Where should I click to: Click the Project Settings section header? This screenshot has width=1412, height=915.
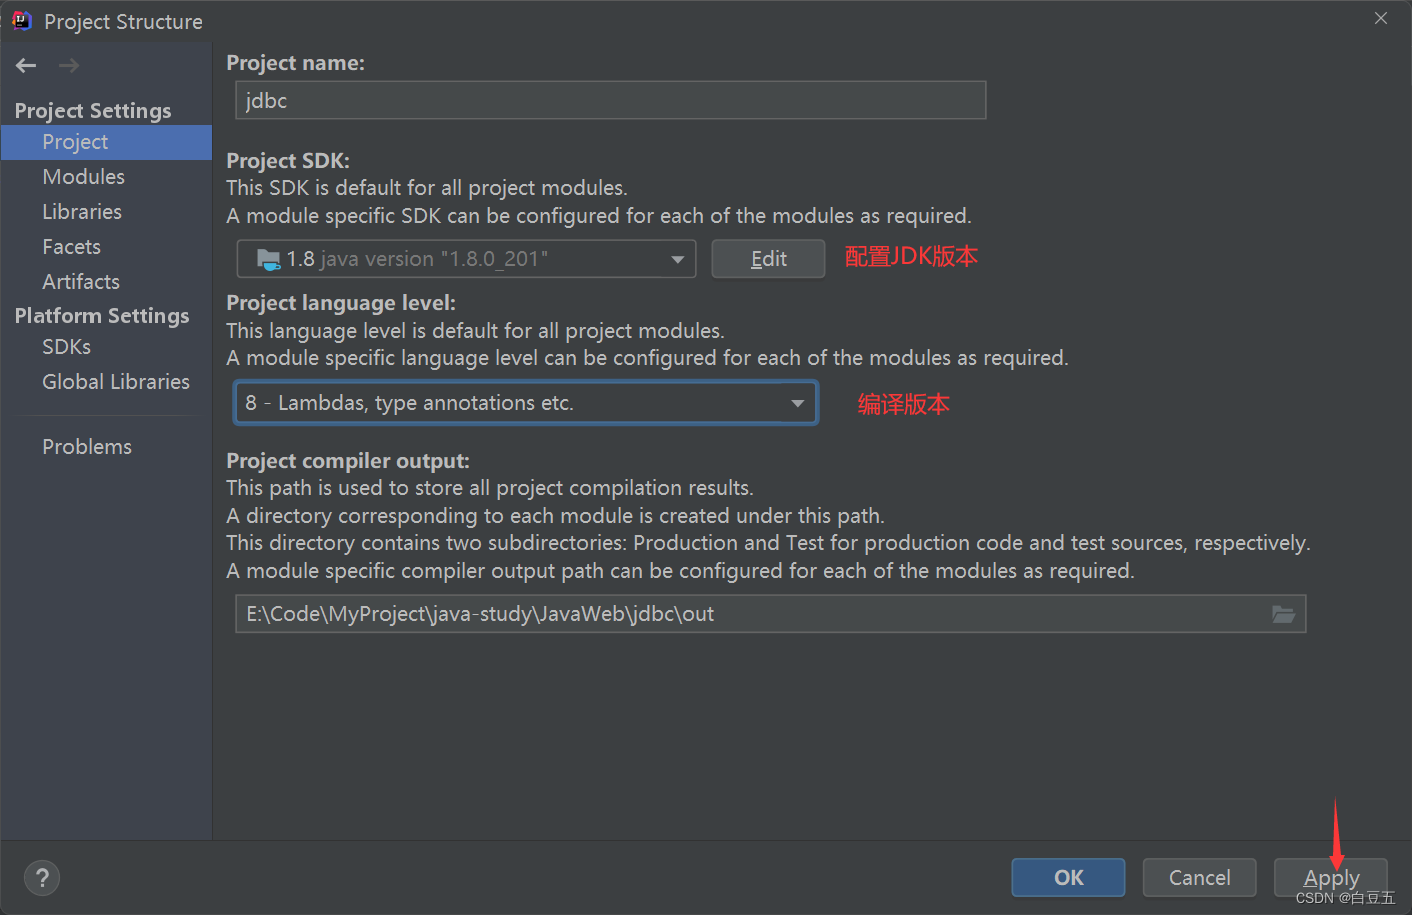click(x=93, y=111)
